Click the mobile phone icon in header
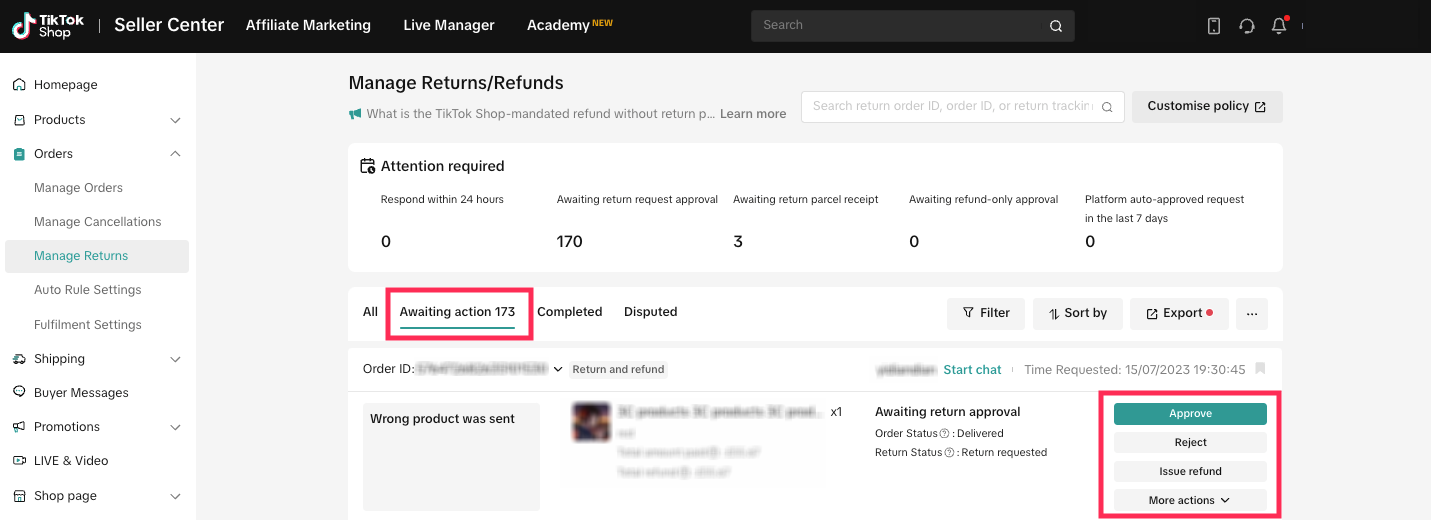 tap(1214, 26)
